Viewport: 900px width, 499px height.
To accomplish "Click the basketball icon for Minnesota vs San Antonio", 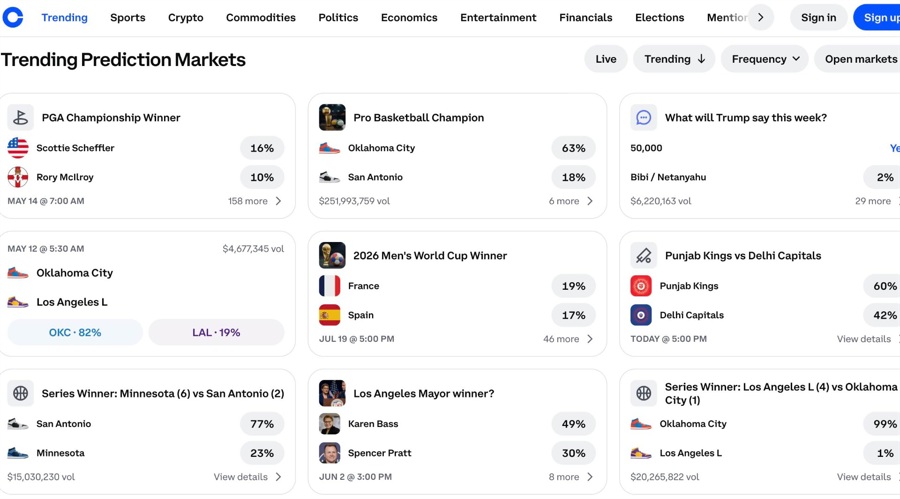I will (20, 393).
